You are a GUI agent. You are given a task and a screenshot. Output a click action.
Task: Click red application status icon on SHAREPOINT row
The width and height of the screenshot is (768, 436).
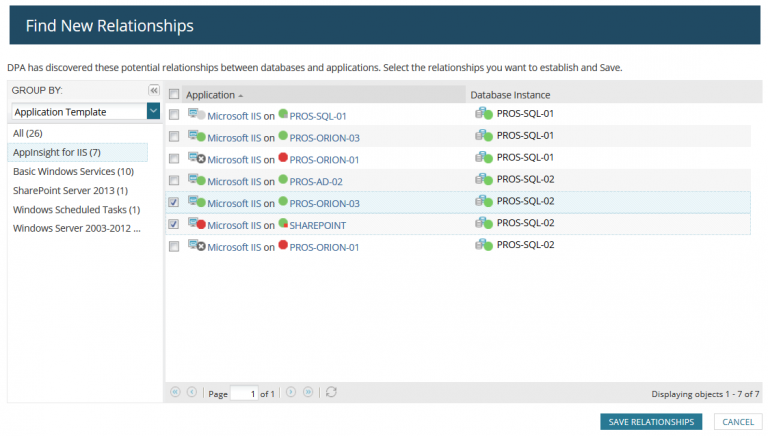click(197, 224)
